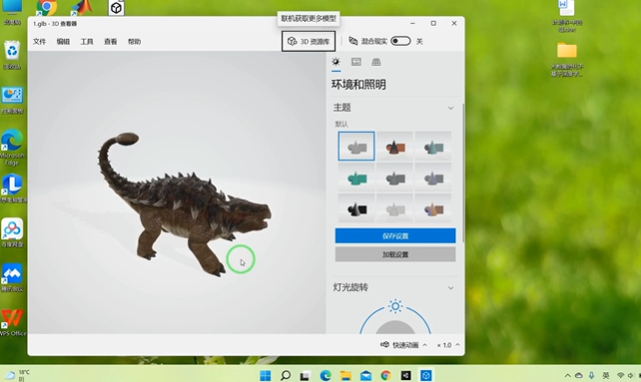
Task: Show hidden system tray icons
Action: pos(567,375)
